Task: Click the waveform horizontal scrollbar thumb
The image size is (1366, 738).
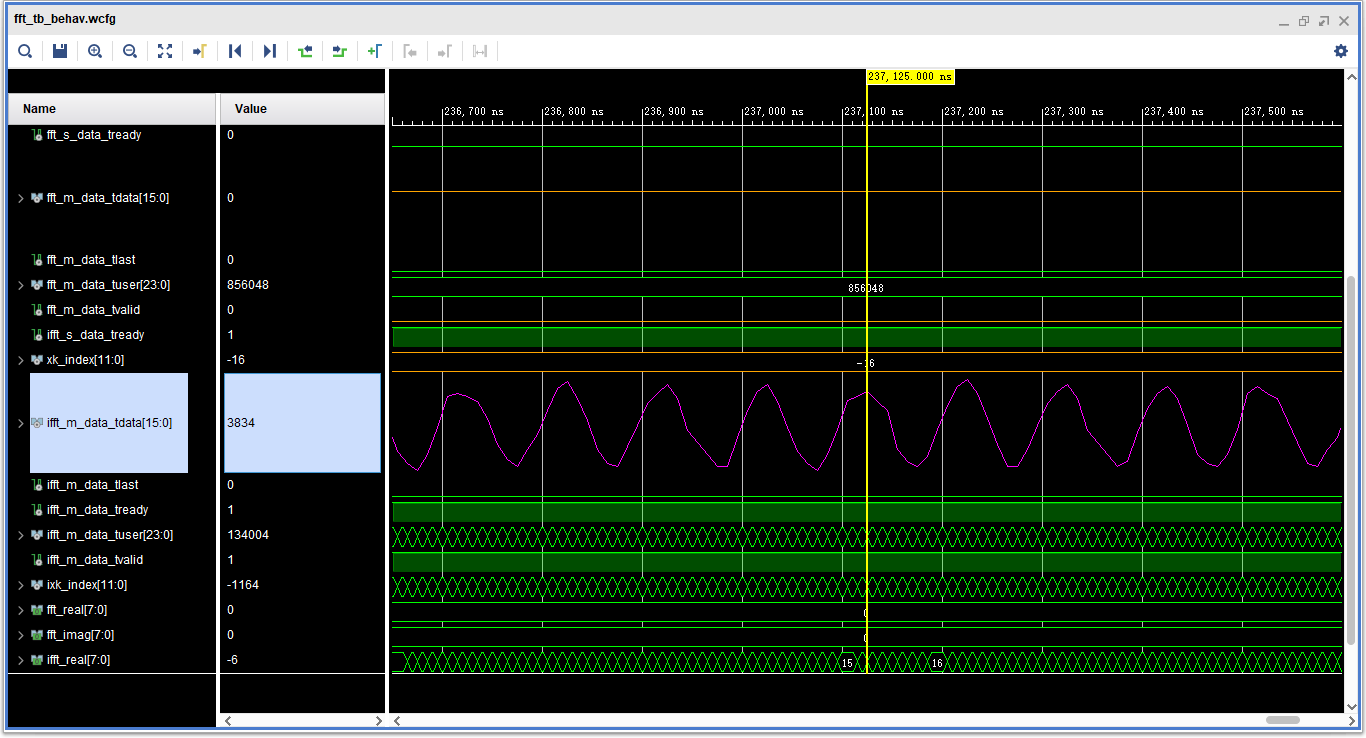Action: pyautogui.click(x=1283, y=720)
